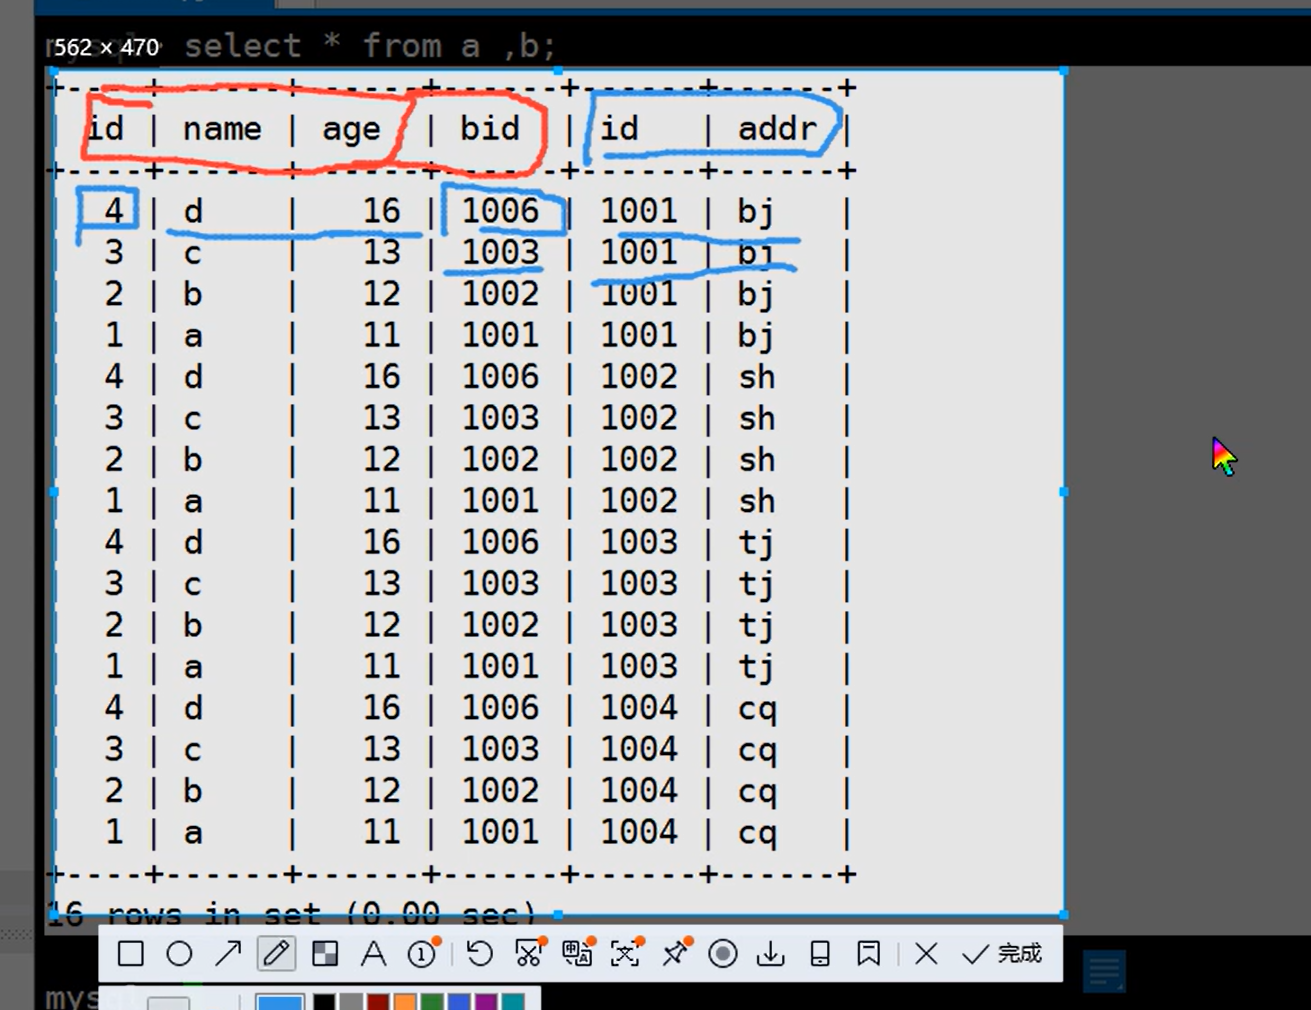Finish the capture with 完成
1311x1010 pixels.
1002,954
